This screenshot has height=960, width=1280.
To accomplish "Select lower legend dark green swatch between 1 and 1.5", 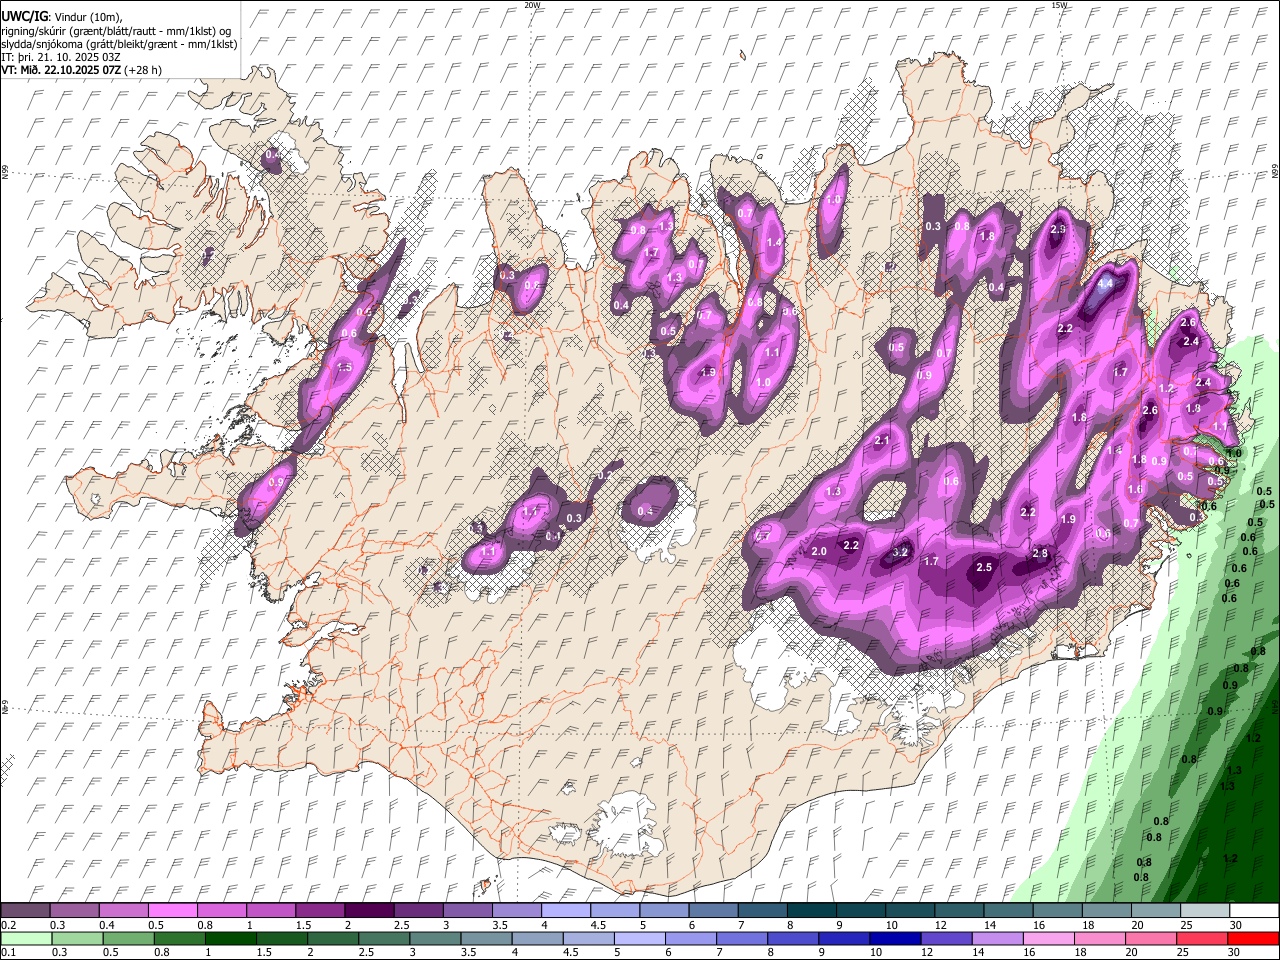I will coord(230,938).
